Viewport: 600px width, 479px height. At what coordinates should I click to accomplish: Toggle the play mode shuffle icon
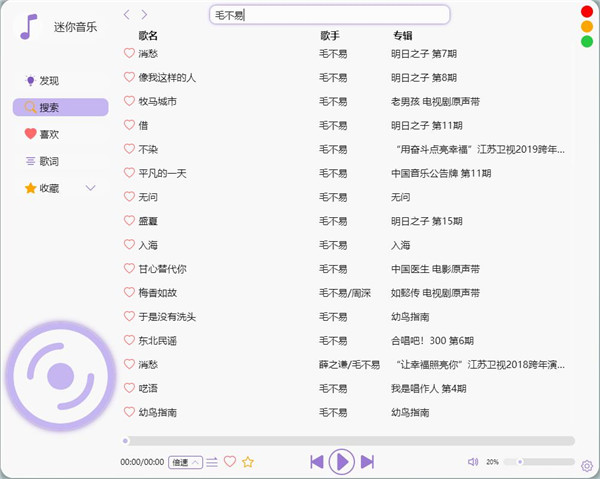(x=212, y=462)
